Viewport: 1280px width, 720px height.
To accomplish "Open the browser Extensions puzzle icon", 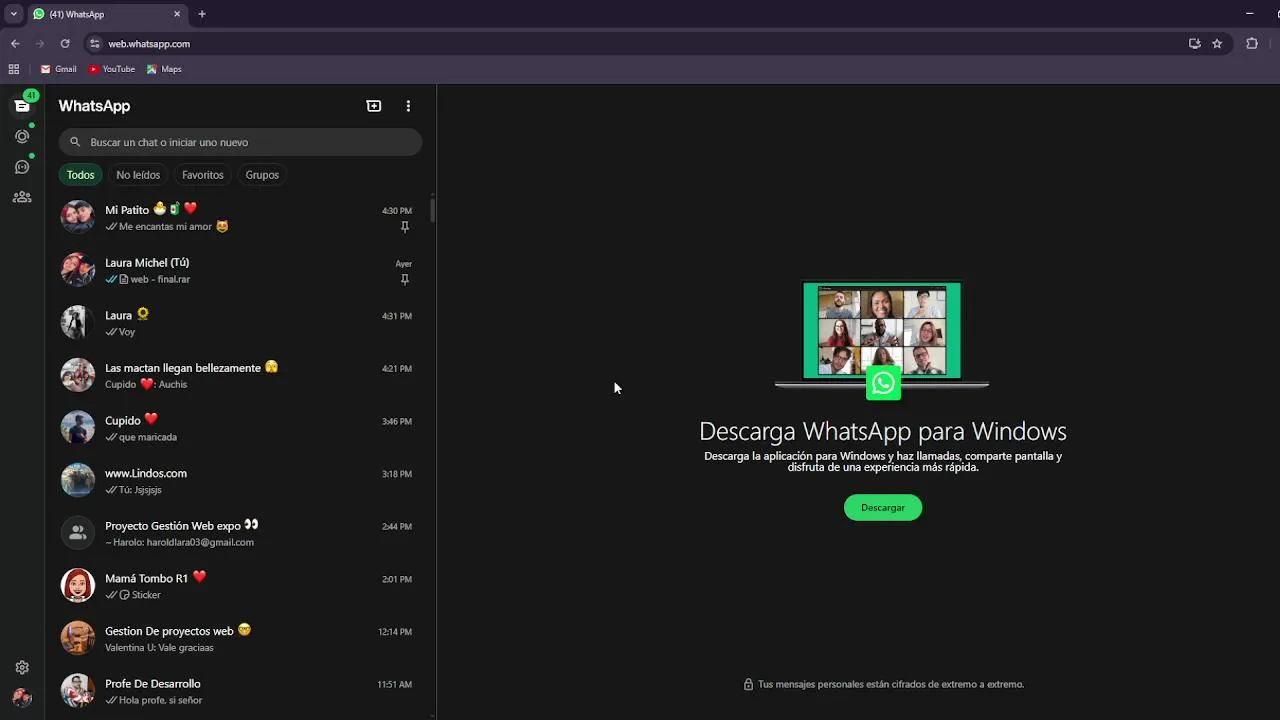I will point(1252,44).
